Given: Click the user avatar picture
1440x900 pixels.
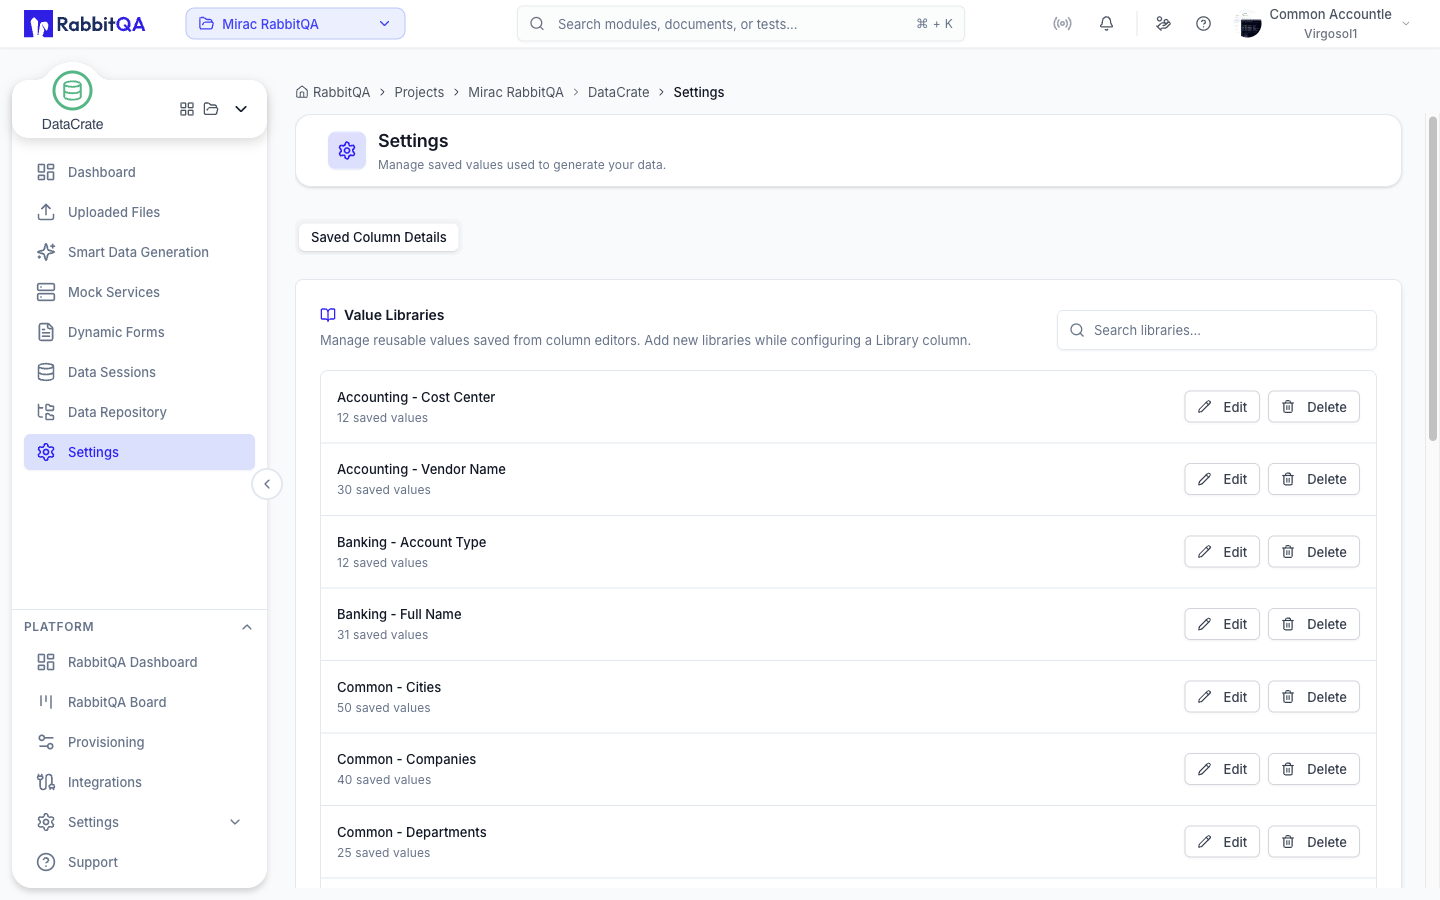Looking at the screenshot, I should [1248, 24].
